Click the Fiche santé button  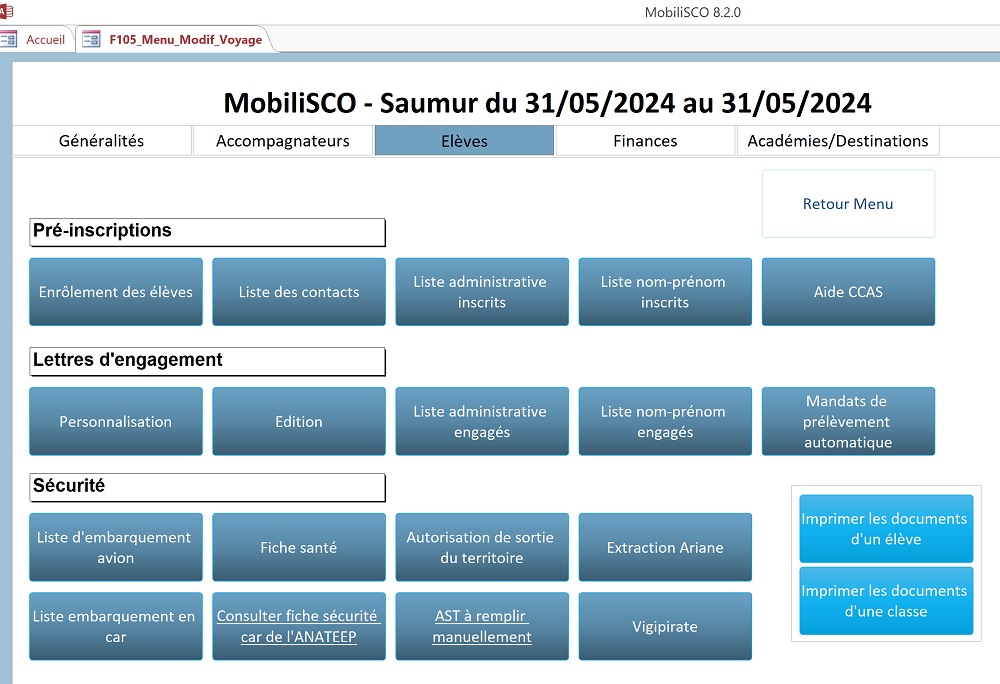(x=299, y=548)
